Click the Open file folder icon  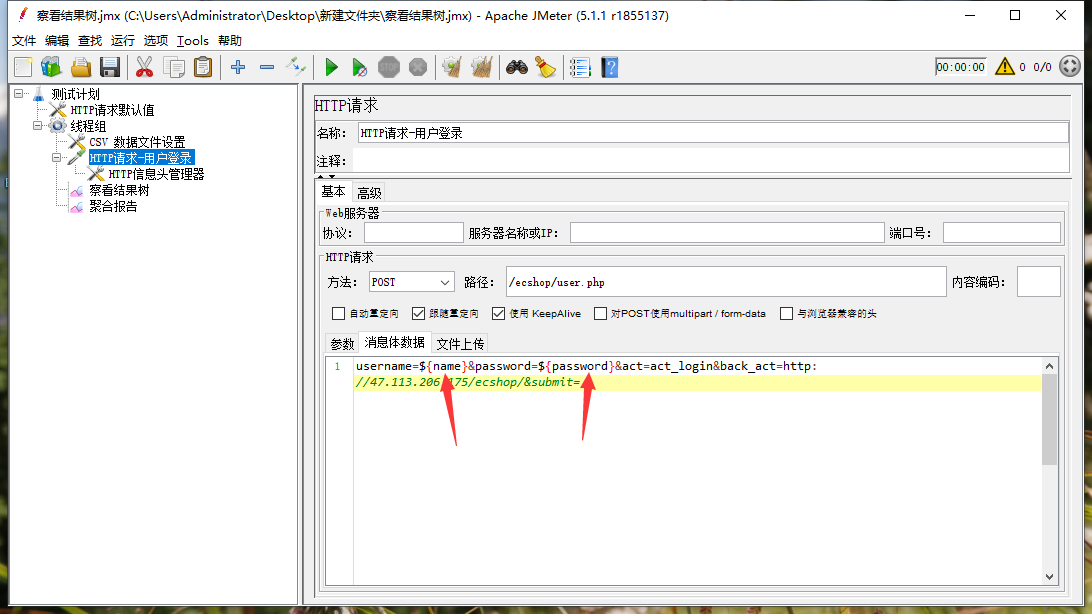point(81,68)
